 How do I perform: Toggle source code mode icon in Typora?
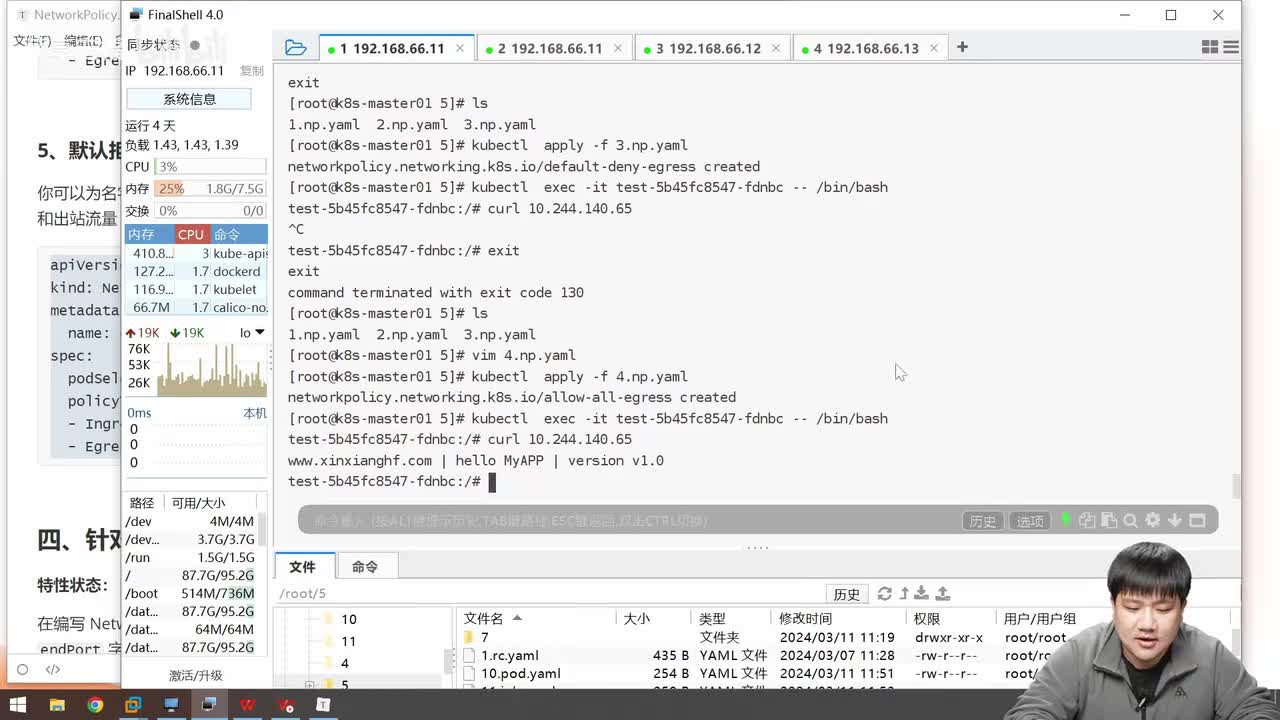pos(52,669)
